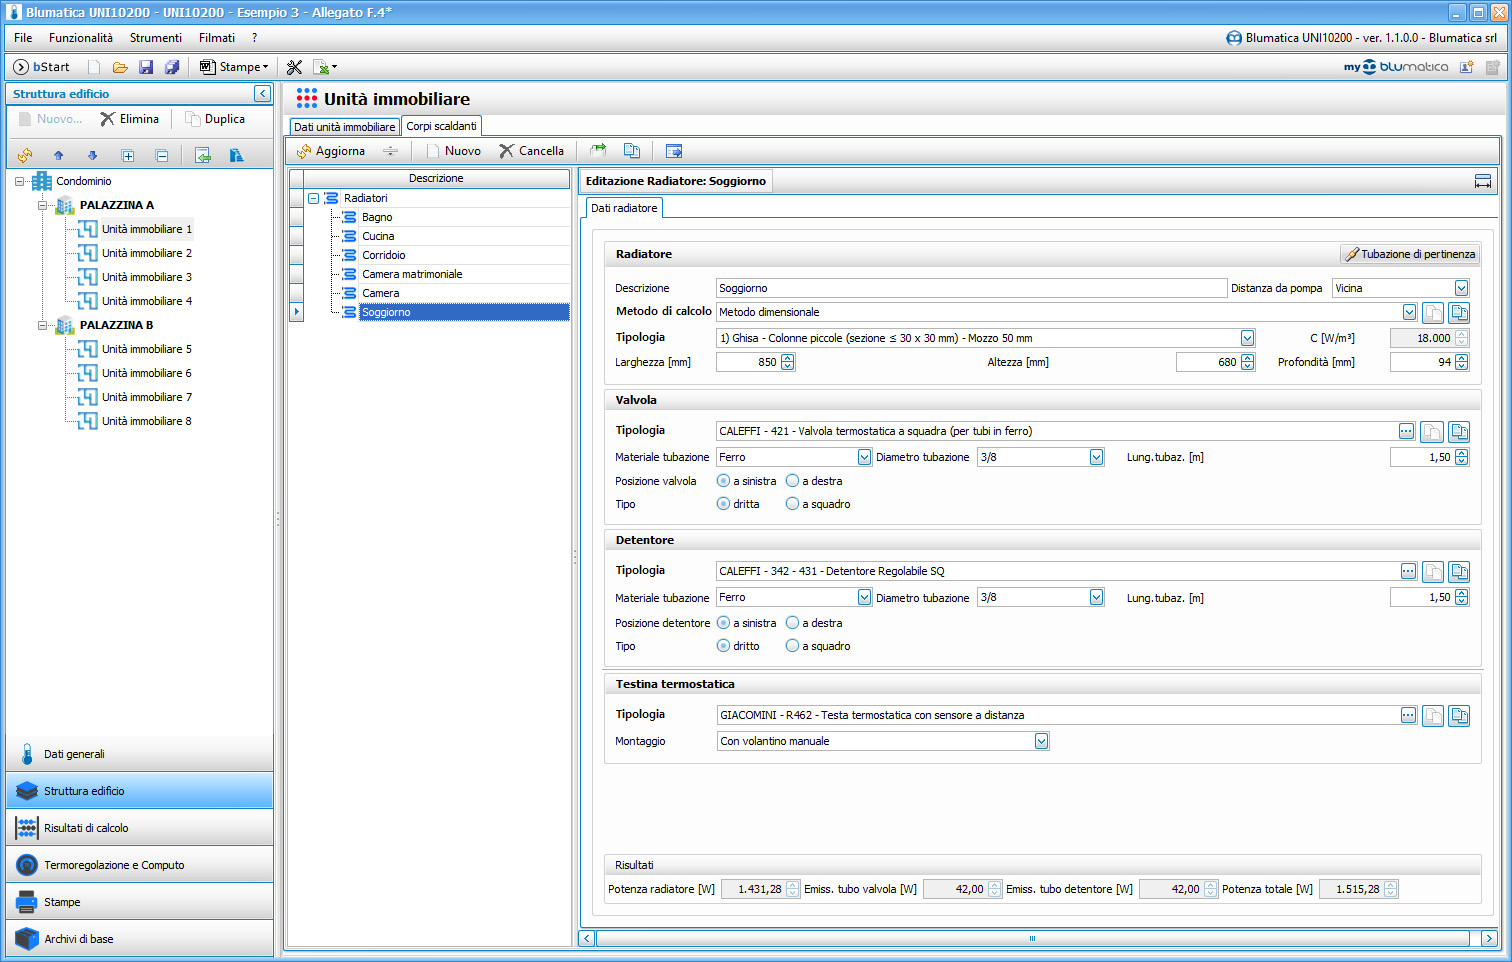Collapse PALAZZINA A tree node
Viewport: 1512px width, 962px height.
43,205
